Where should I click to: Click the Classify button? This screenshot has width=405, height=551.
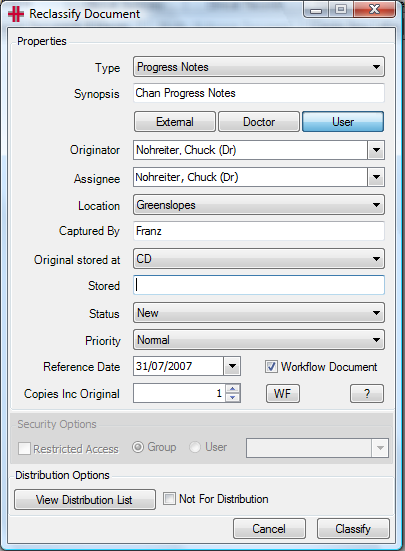[x=353, y=529]
